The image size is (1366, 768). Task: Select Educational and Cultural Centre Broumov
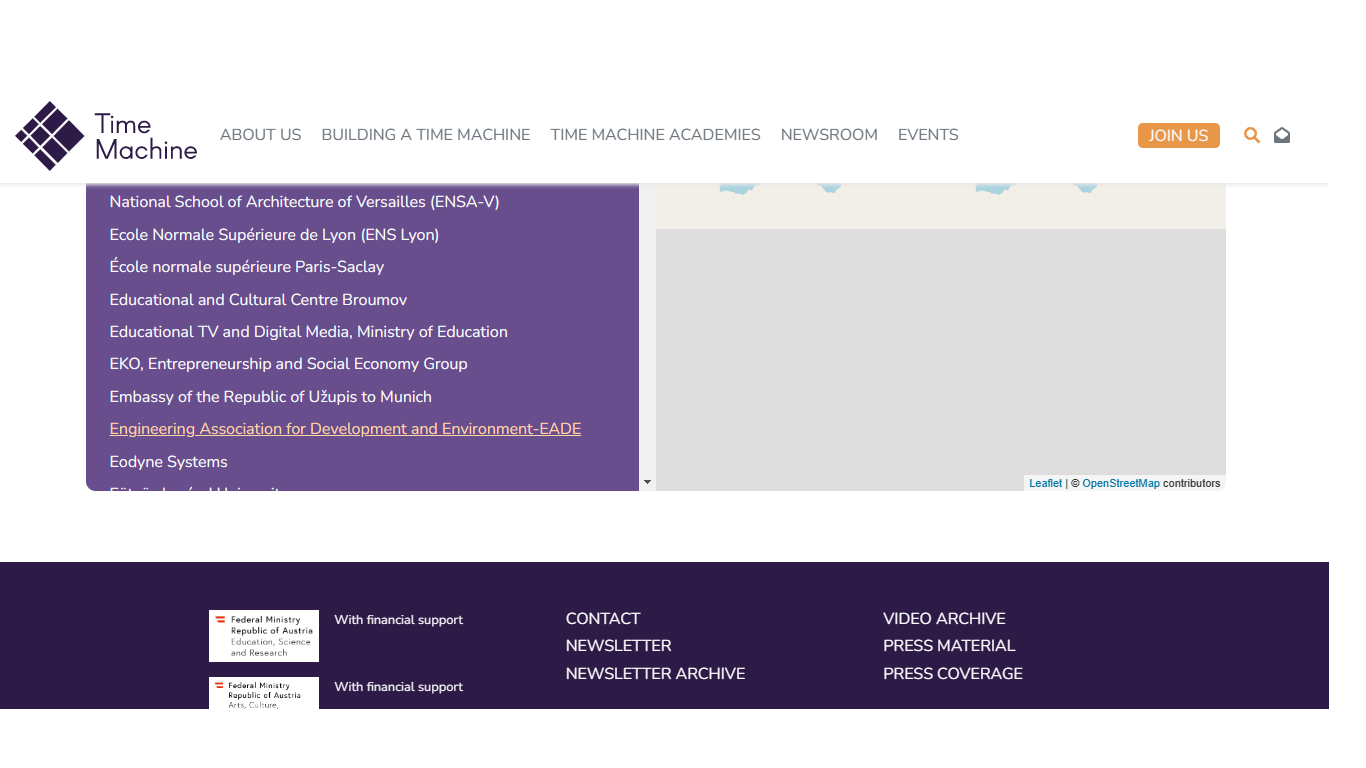point(258,300)
